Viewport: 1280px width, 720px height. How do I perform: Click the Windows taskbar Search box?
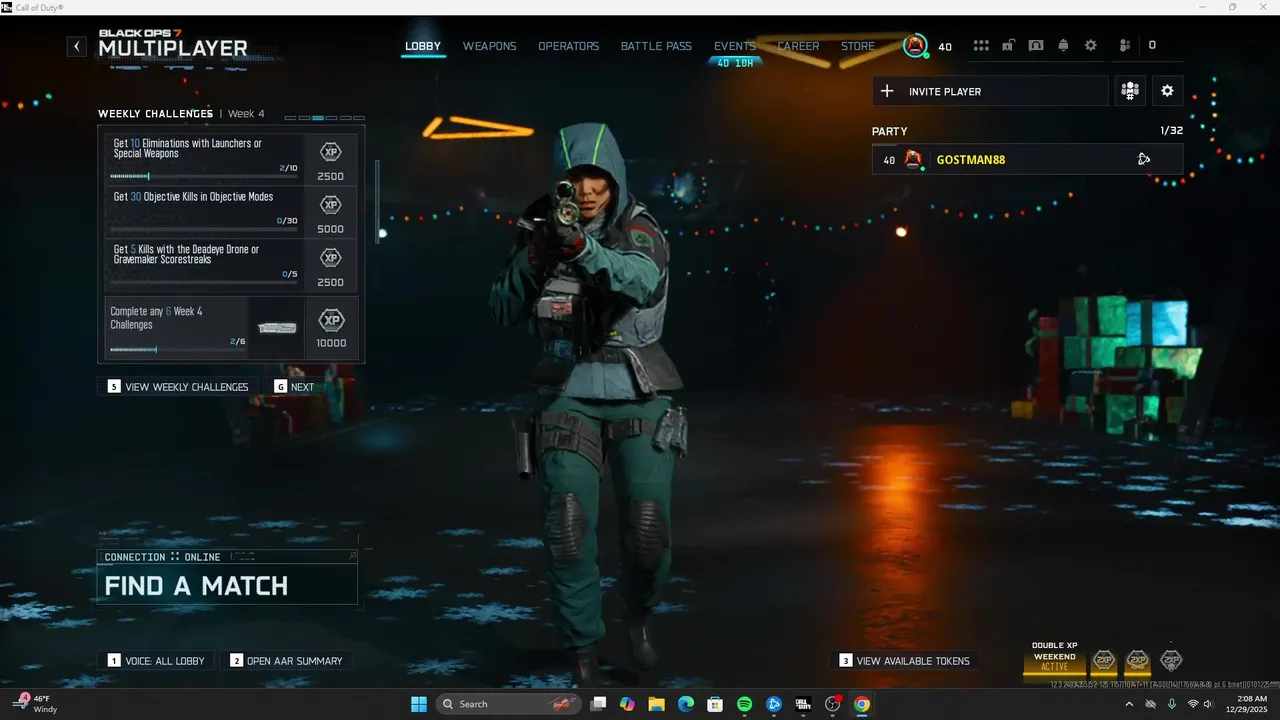point(510,704)
